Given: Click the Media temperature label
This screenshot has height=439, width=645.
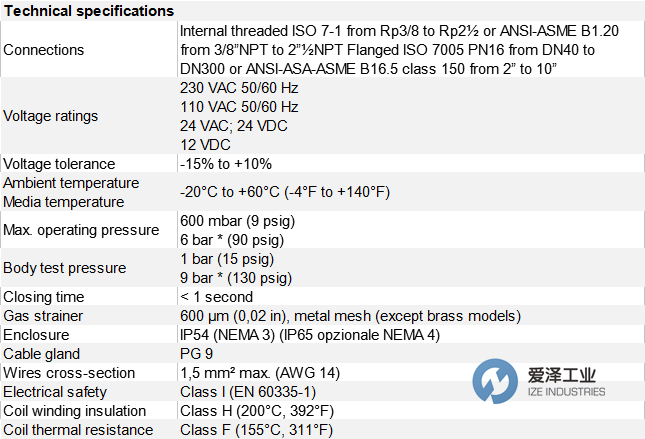Looking at the screenshot, I should 64,201.
